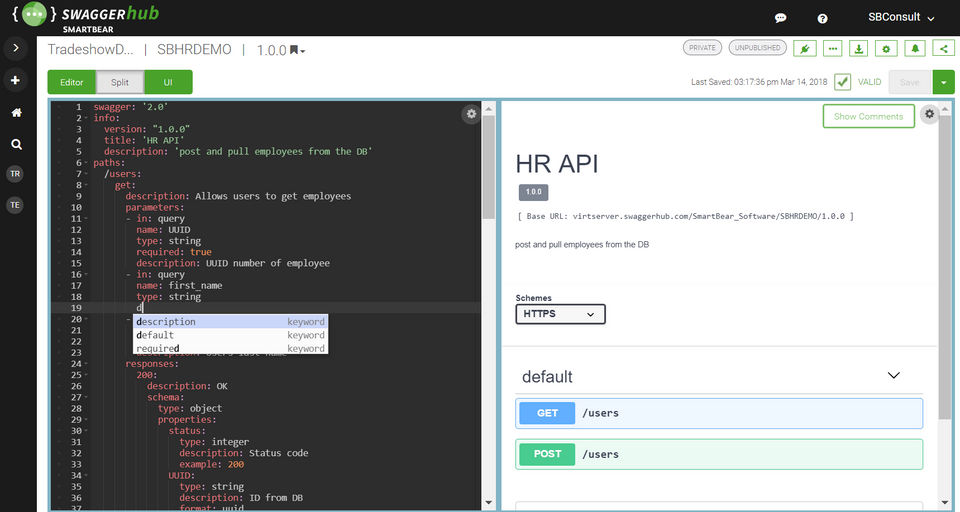Screen dimensions: 960x512
Task: Open the comments speech bubble icon
Action: coord(781,18)
